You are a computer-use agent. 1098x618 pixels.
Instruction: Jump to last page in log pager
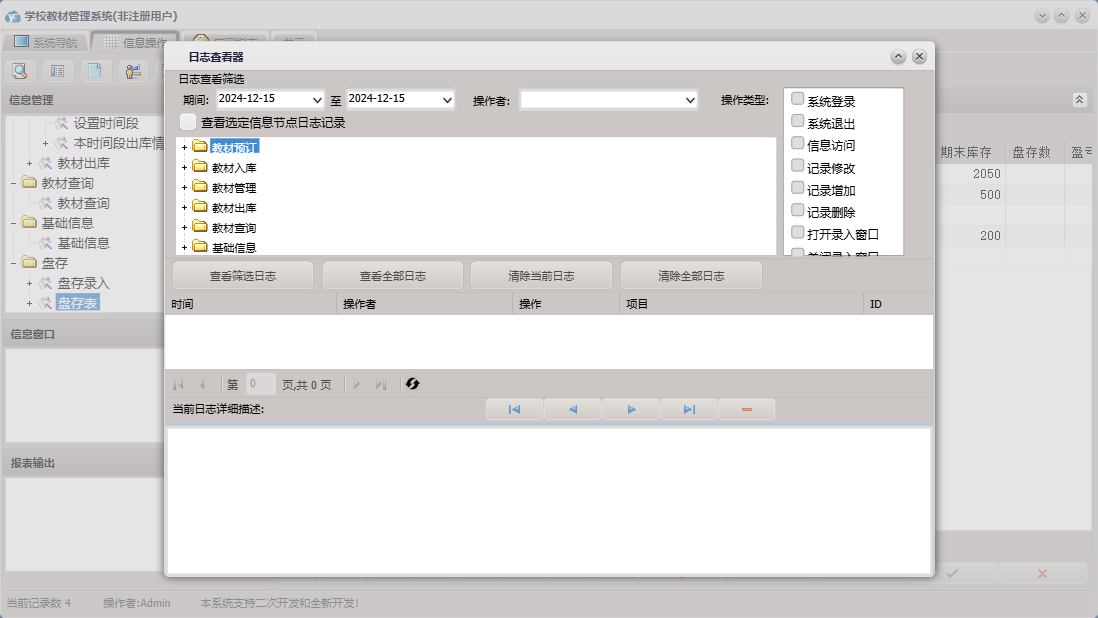coord(381,384)
